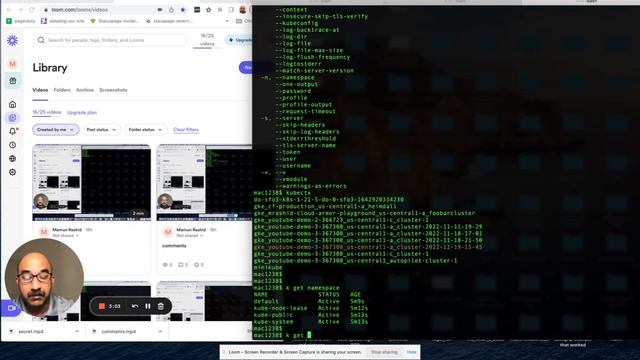
Task: Click 'kube-system' namespace row in terminal
Action: [311, 322]
